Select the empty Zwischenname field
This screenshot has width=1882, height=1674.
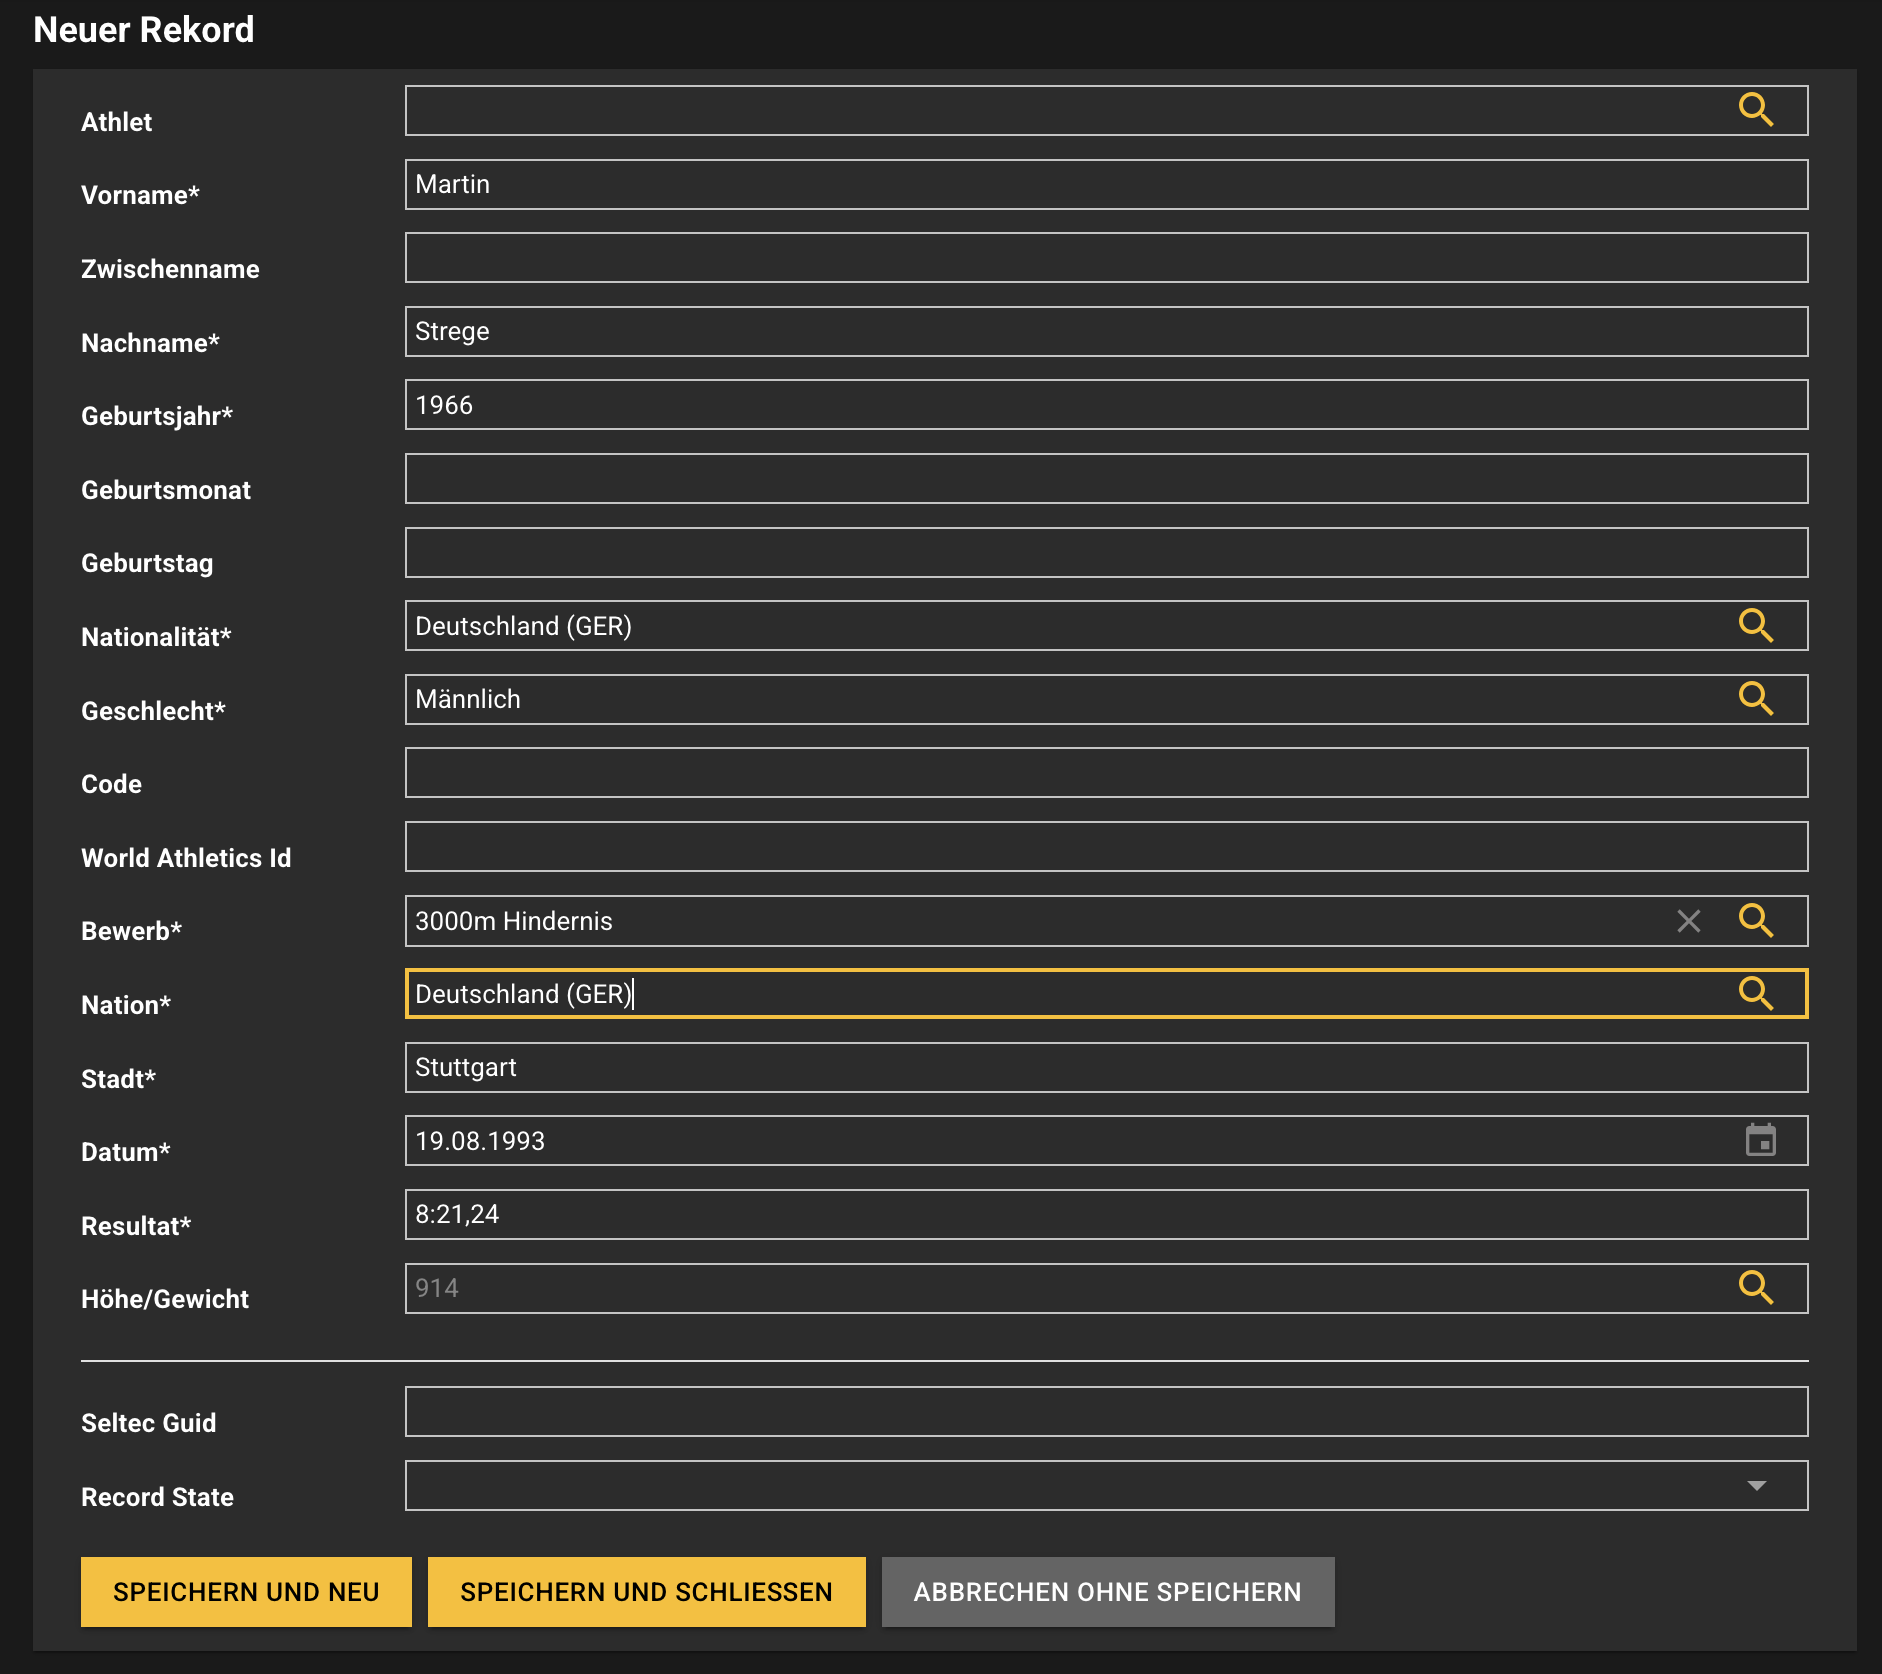point(1106,258)
